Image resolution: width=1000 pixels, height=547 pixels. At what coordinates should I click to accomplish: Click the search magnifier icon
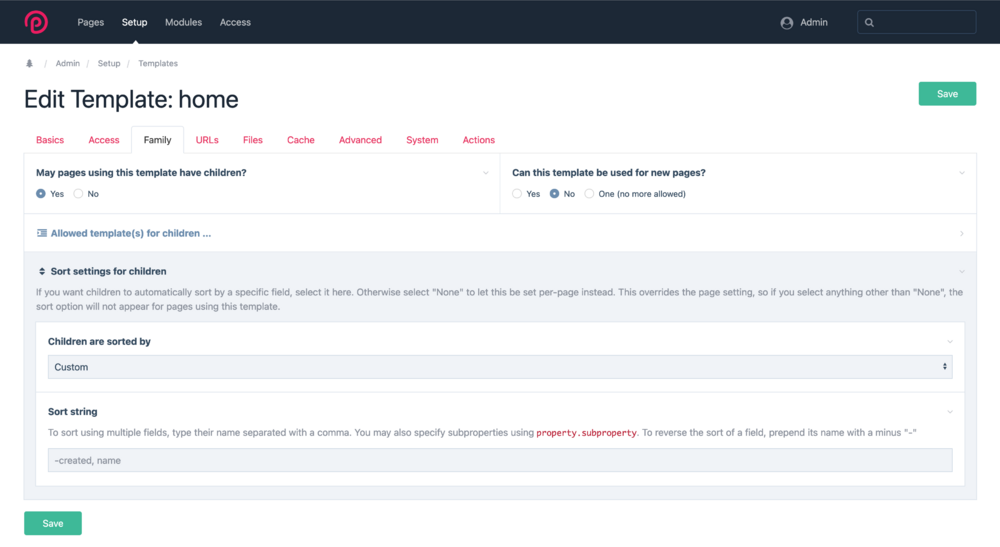(869, 23)
